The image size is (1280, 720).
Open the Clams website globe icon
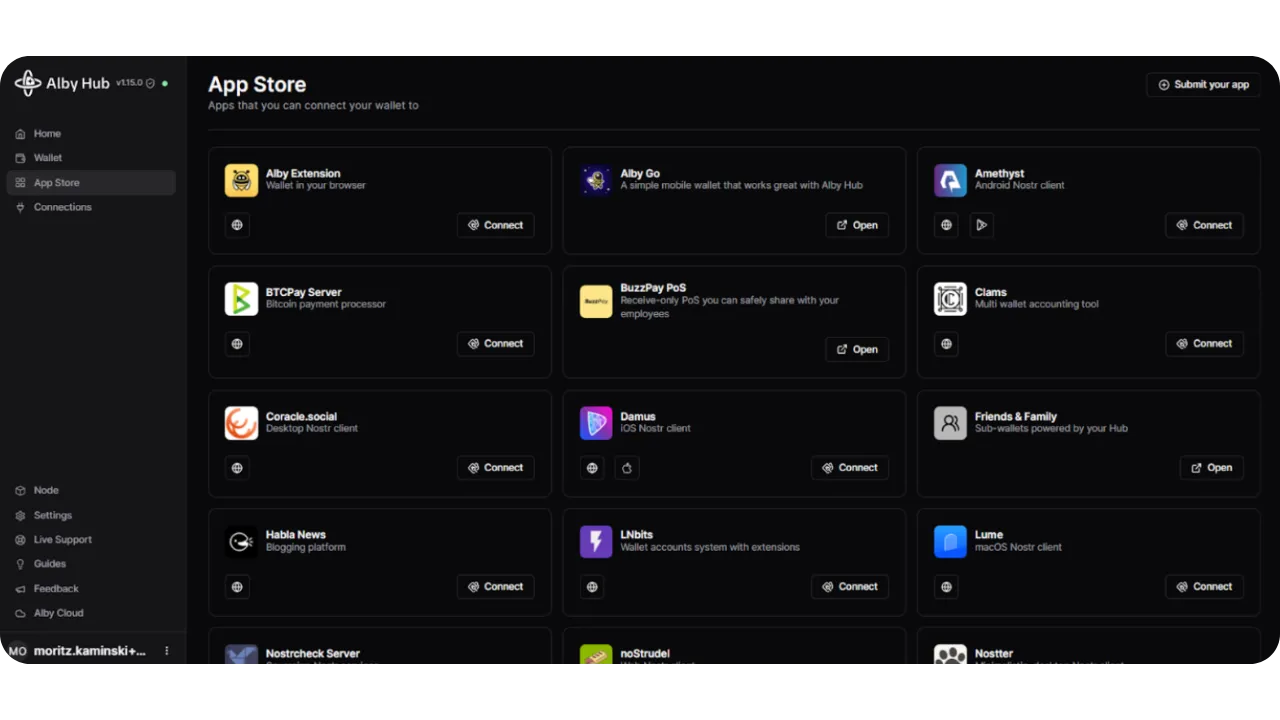946,344
